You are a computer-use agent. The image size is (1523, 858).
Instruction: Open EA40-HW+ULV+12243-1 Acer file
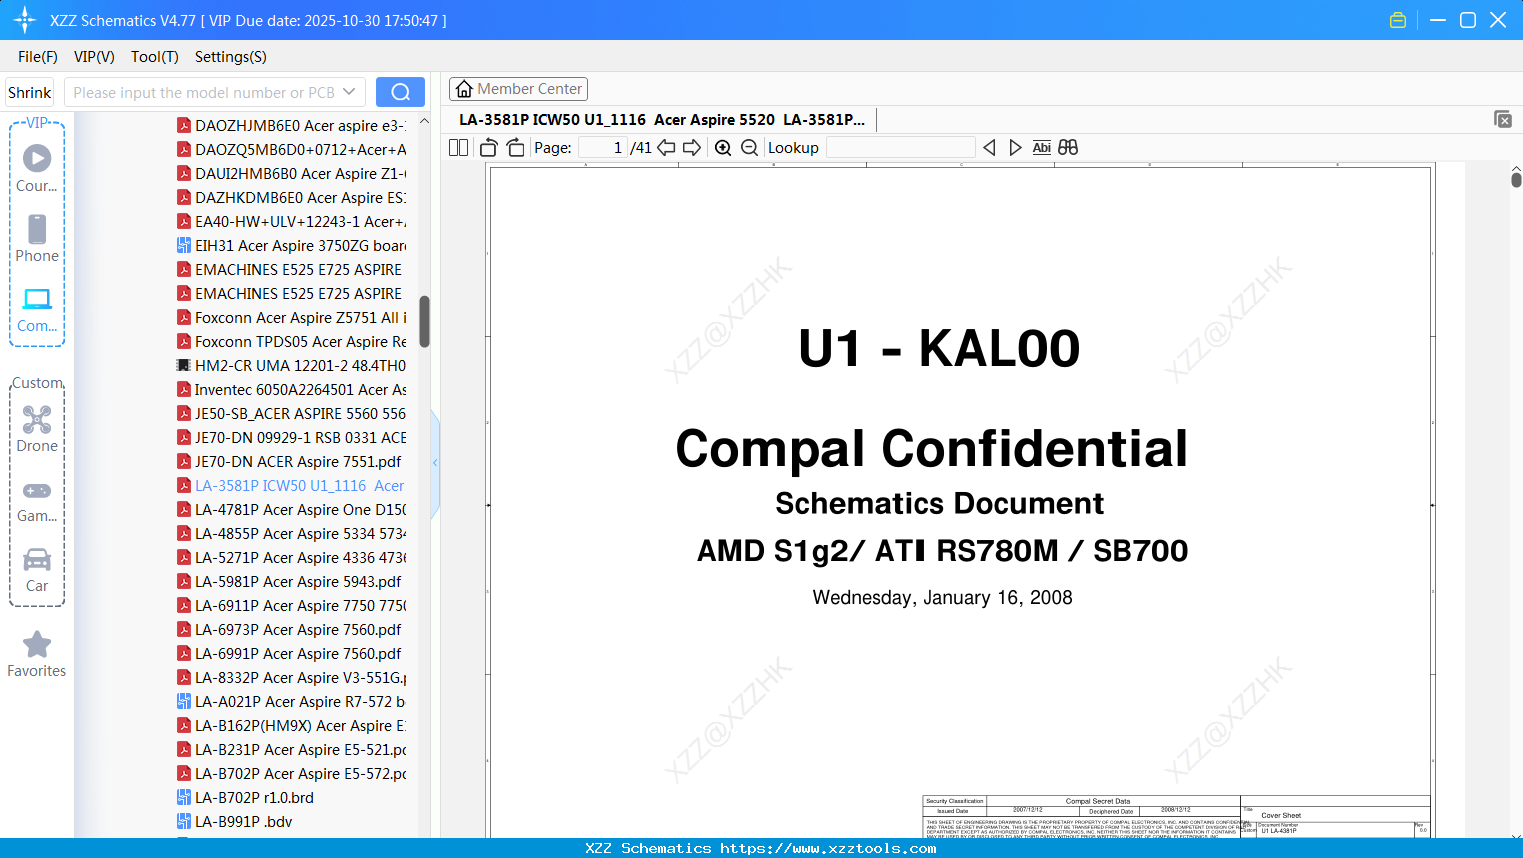[291, 222]
